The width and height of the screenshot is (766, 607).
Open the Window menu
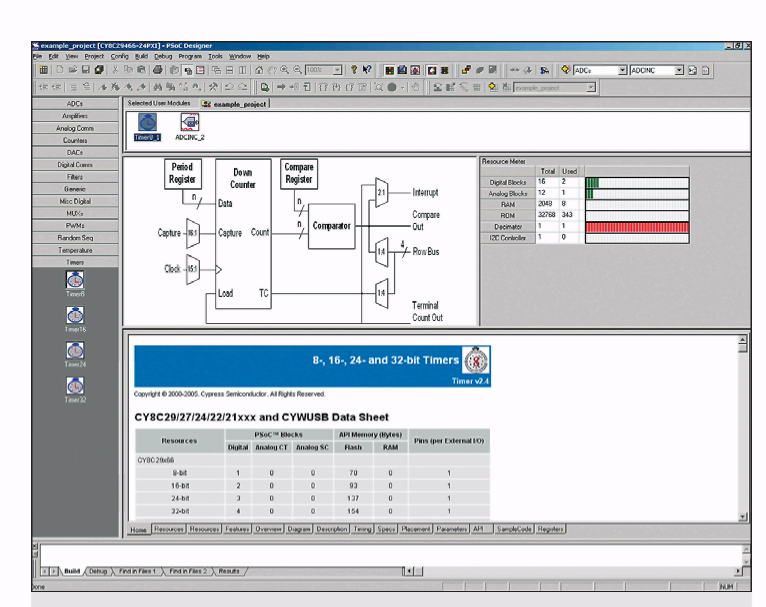point(240,57)
